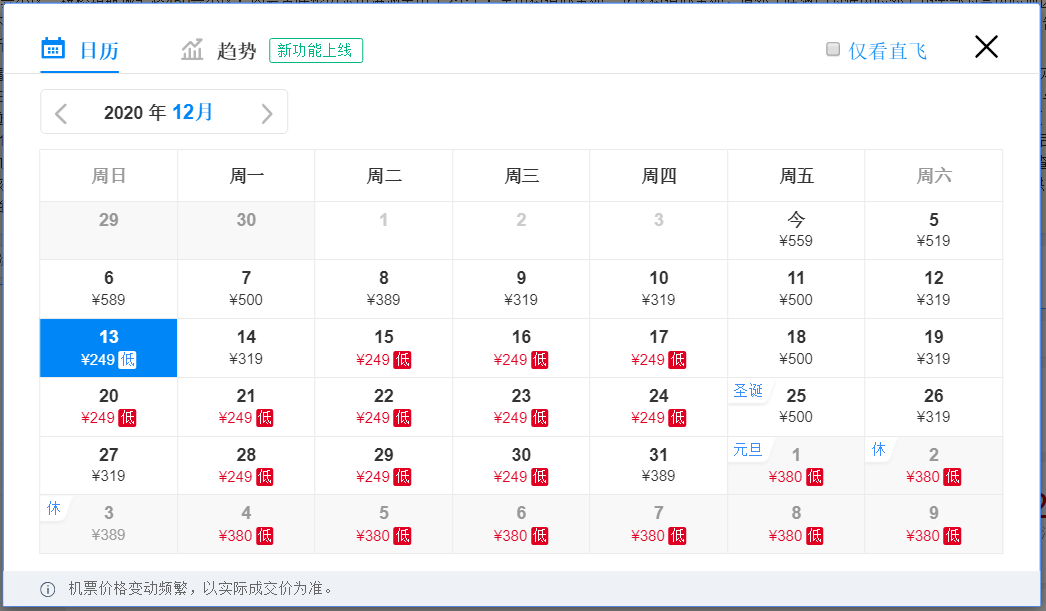Image resolution: width=1046 pixels, height=611 pixels.
Task: Click the 周三 column header
Action: [521, 175]
